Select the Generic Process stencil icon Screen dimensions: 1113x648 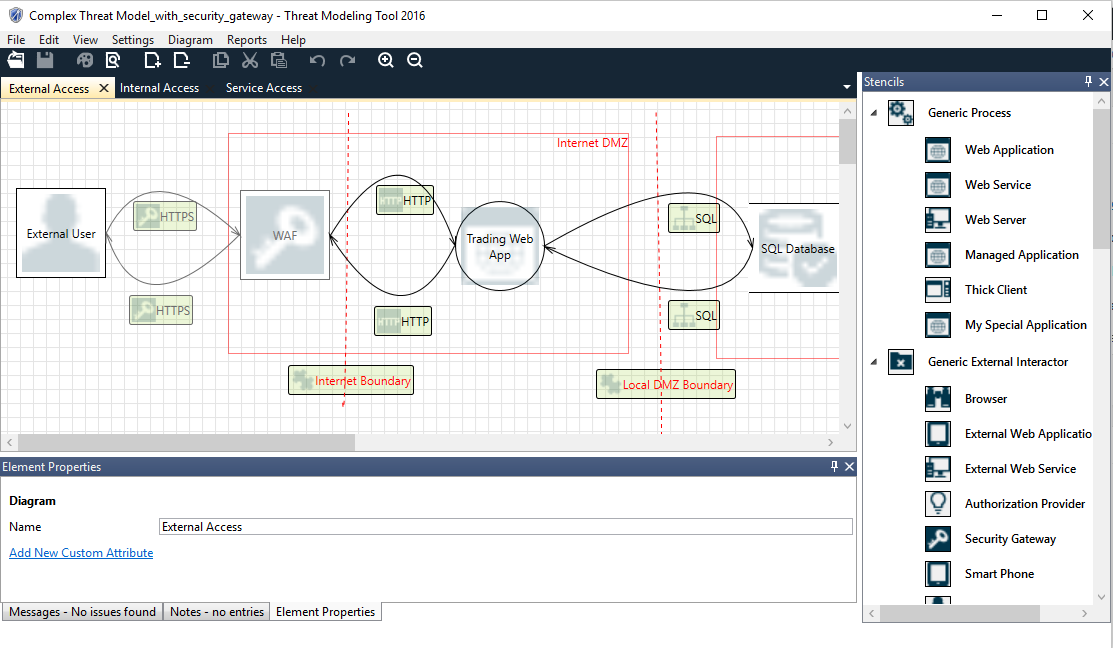(x=901, y=113)
